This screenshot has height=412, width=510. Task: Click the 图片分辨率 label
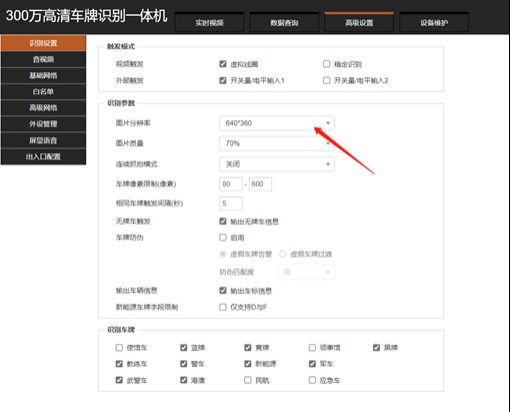click(x=133, y=123)
